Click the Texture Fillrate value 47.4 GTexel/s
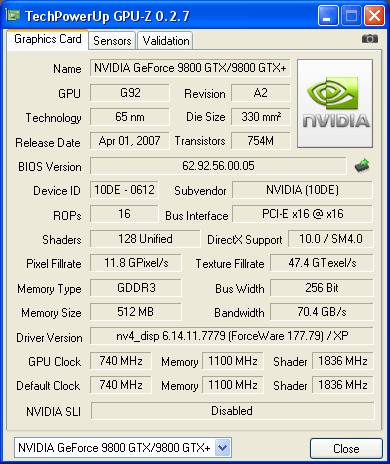 (x=322, y=263)
